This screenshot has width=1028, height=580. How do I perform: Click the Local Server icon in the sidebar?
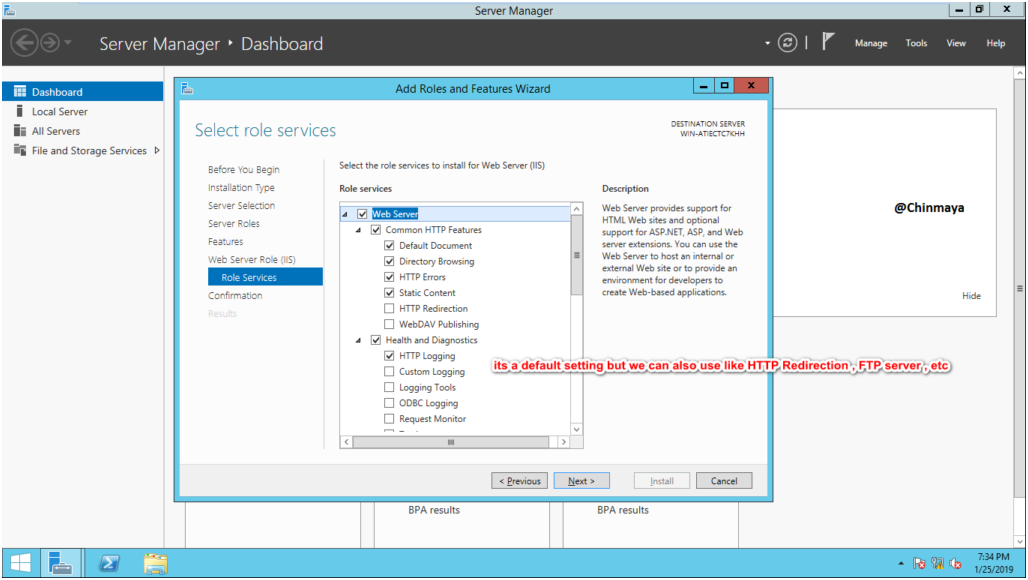point(20,111)
